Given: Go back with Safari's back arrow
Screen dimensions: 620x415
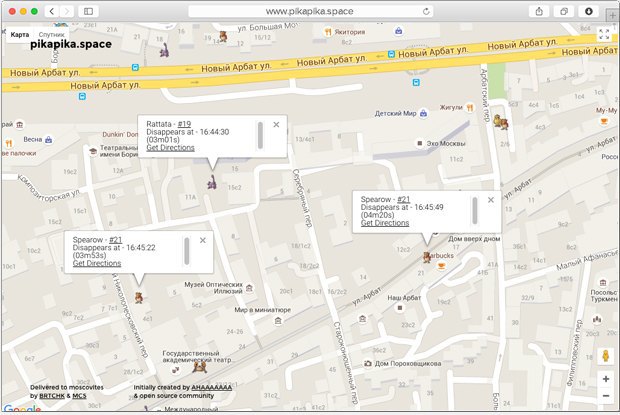Looking at the screenshot, I should (x=52, y=11).
